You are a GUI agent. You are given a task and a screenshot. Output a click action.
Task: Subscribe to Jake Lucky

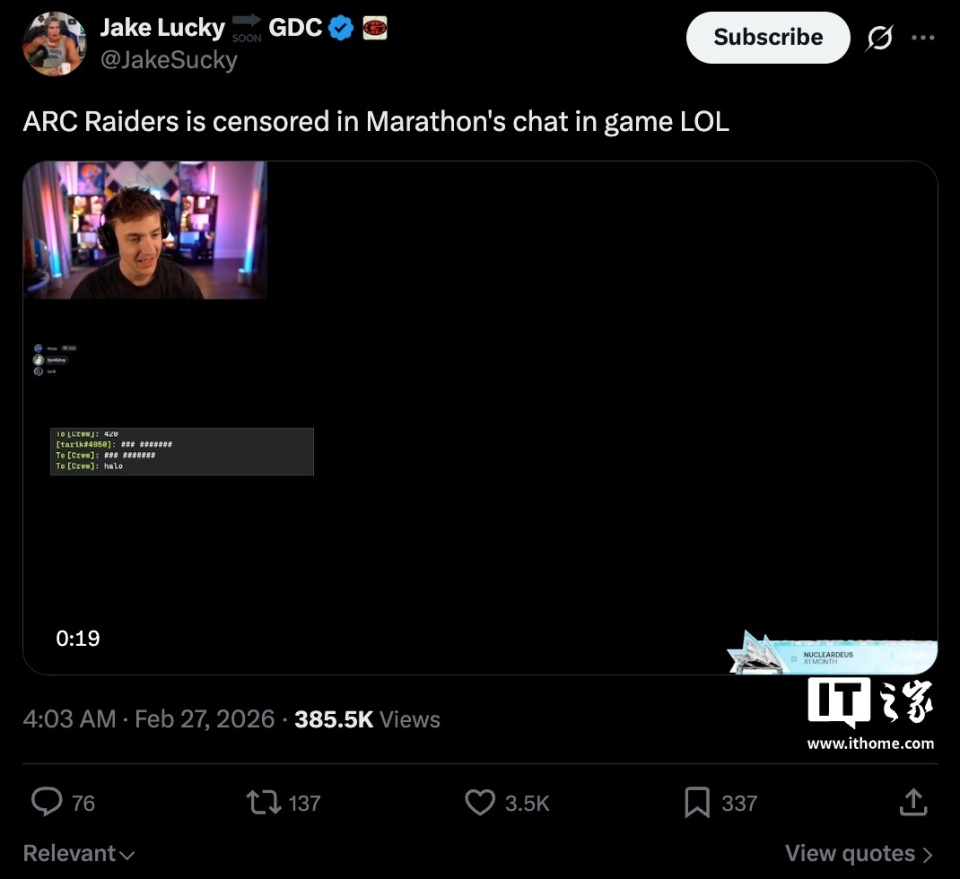(x=768, y=37)
